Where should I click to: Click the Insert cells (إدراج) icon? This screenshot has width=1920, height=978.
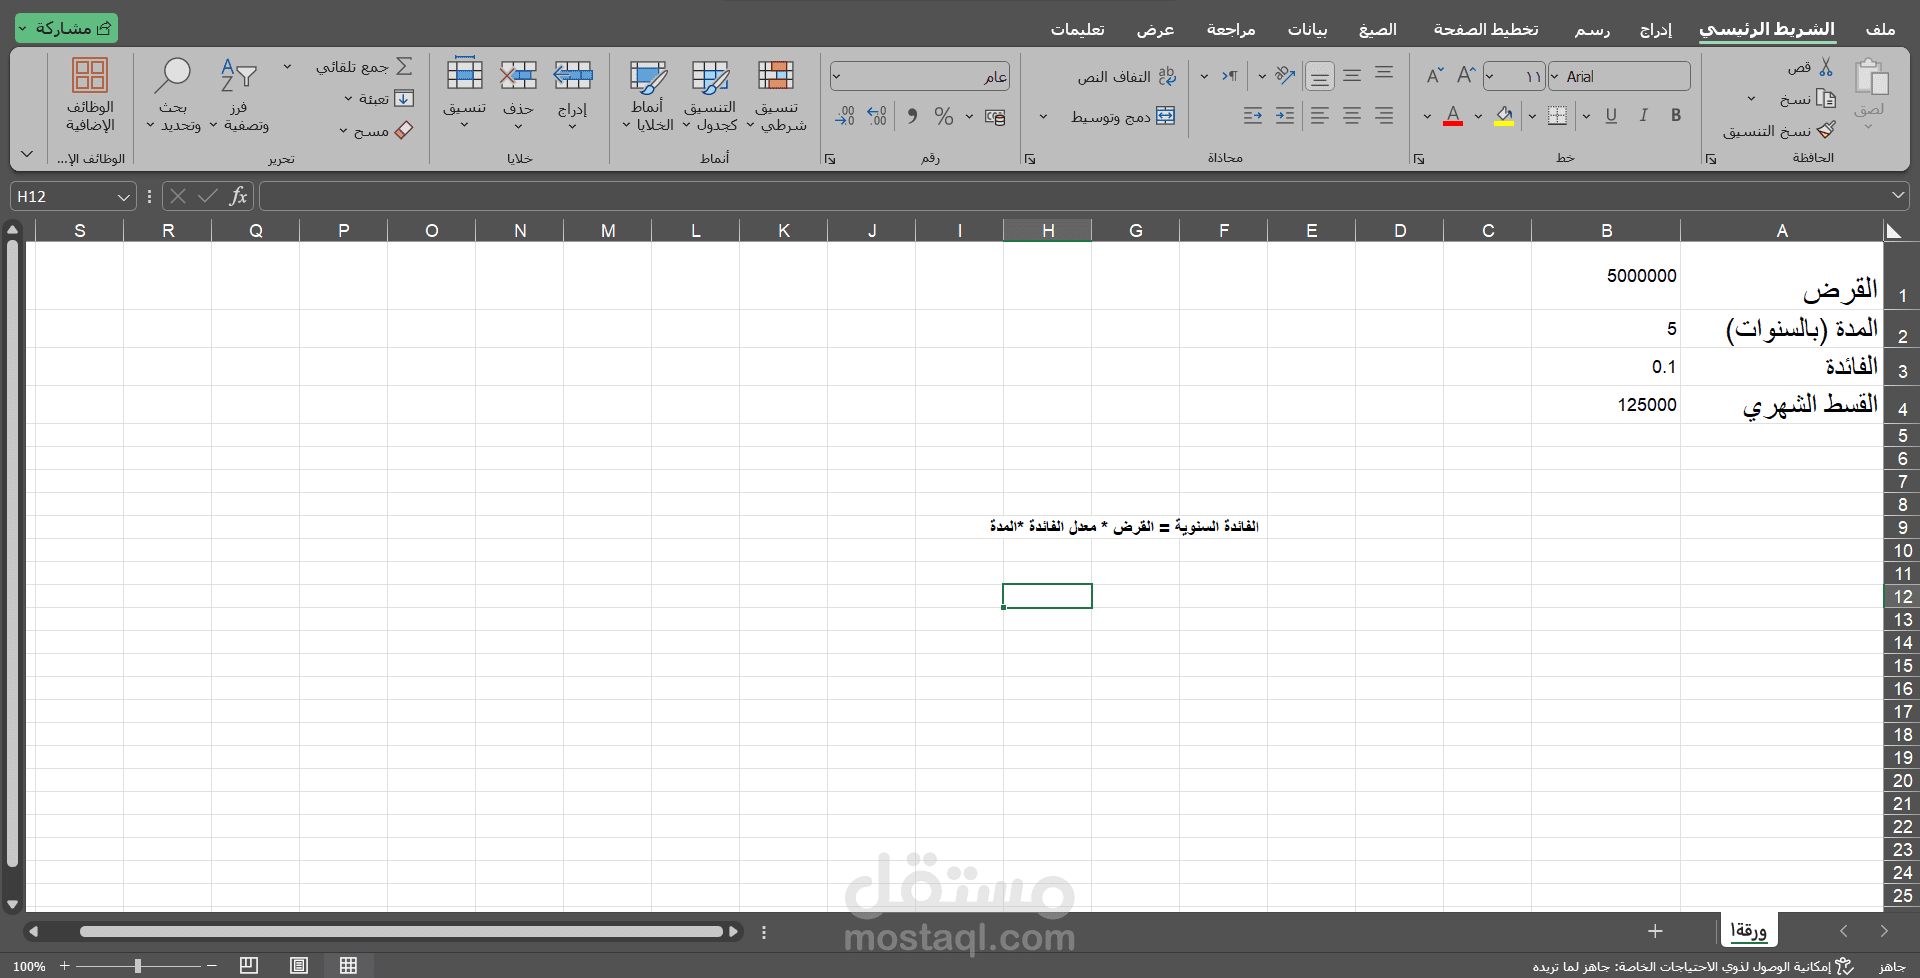(573, 75)
